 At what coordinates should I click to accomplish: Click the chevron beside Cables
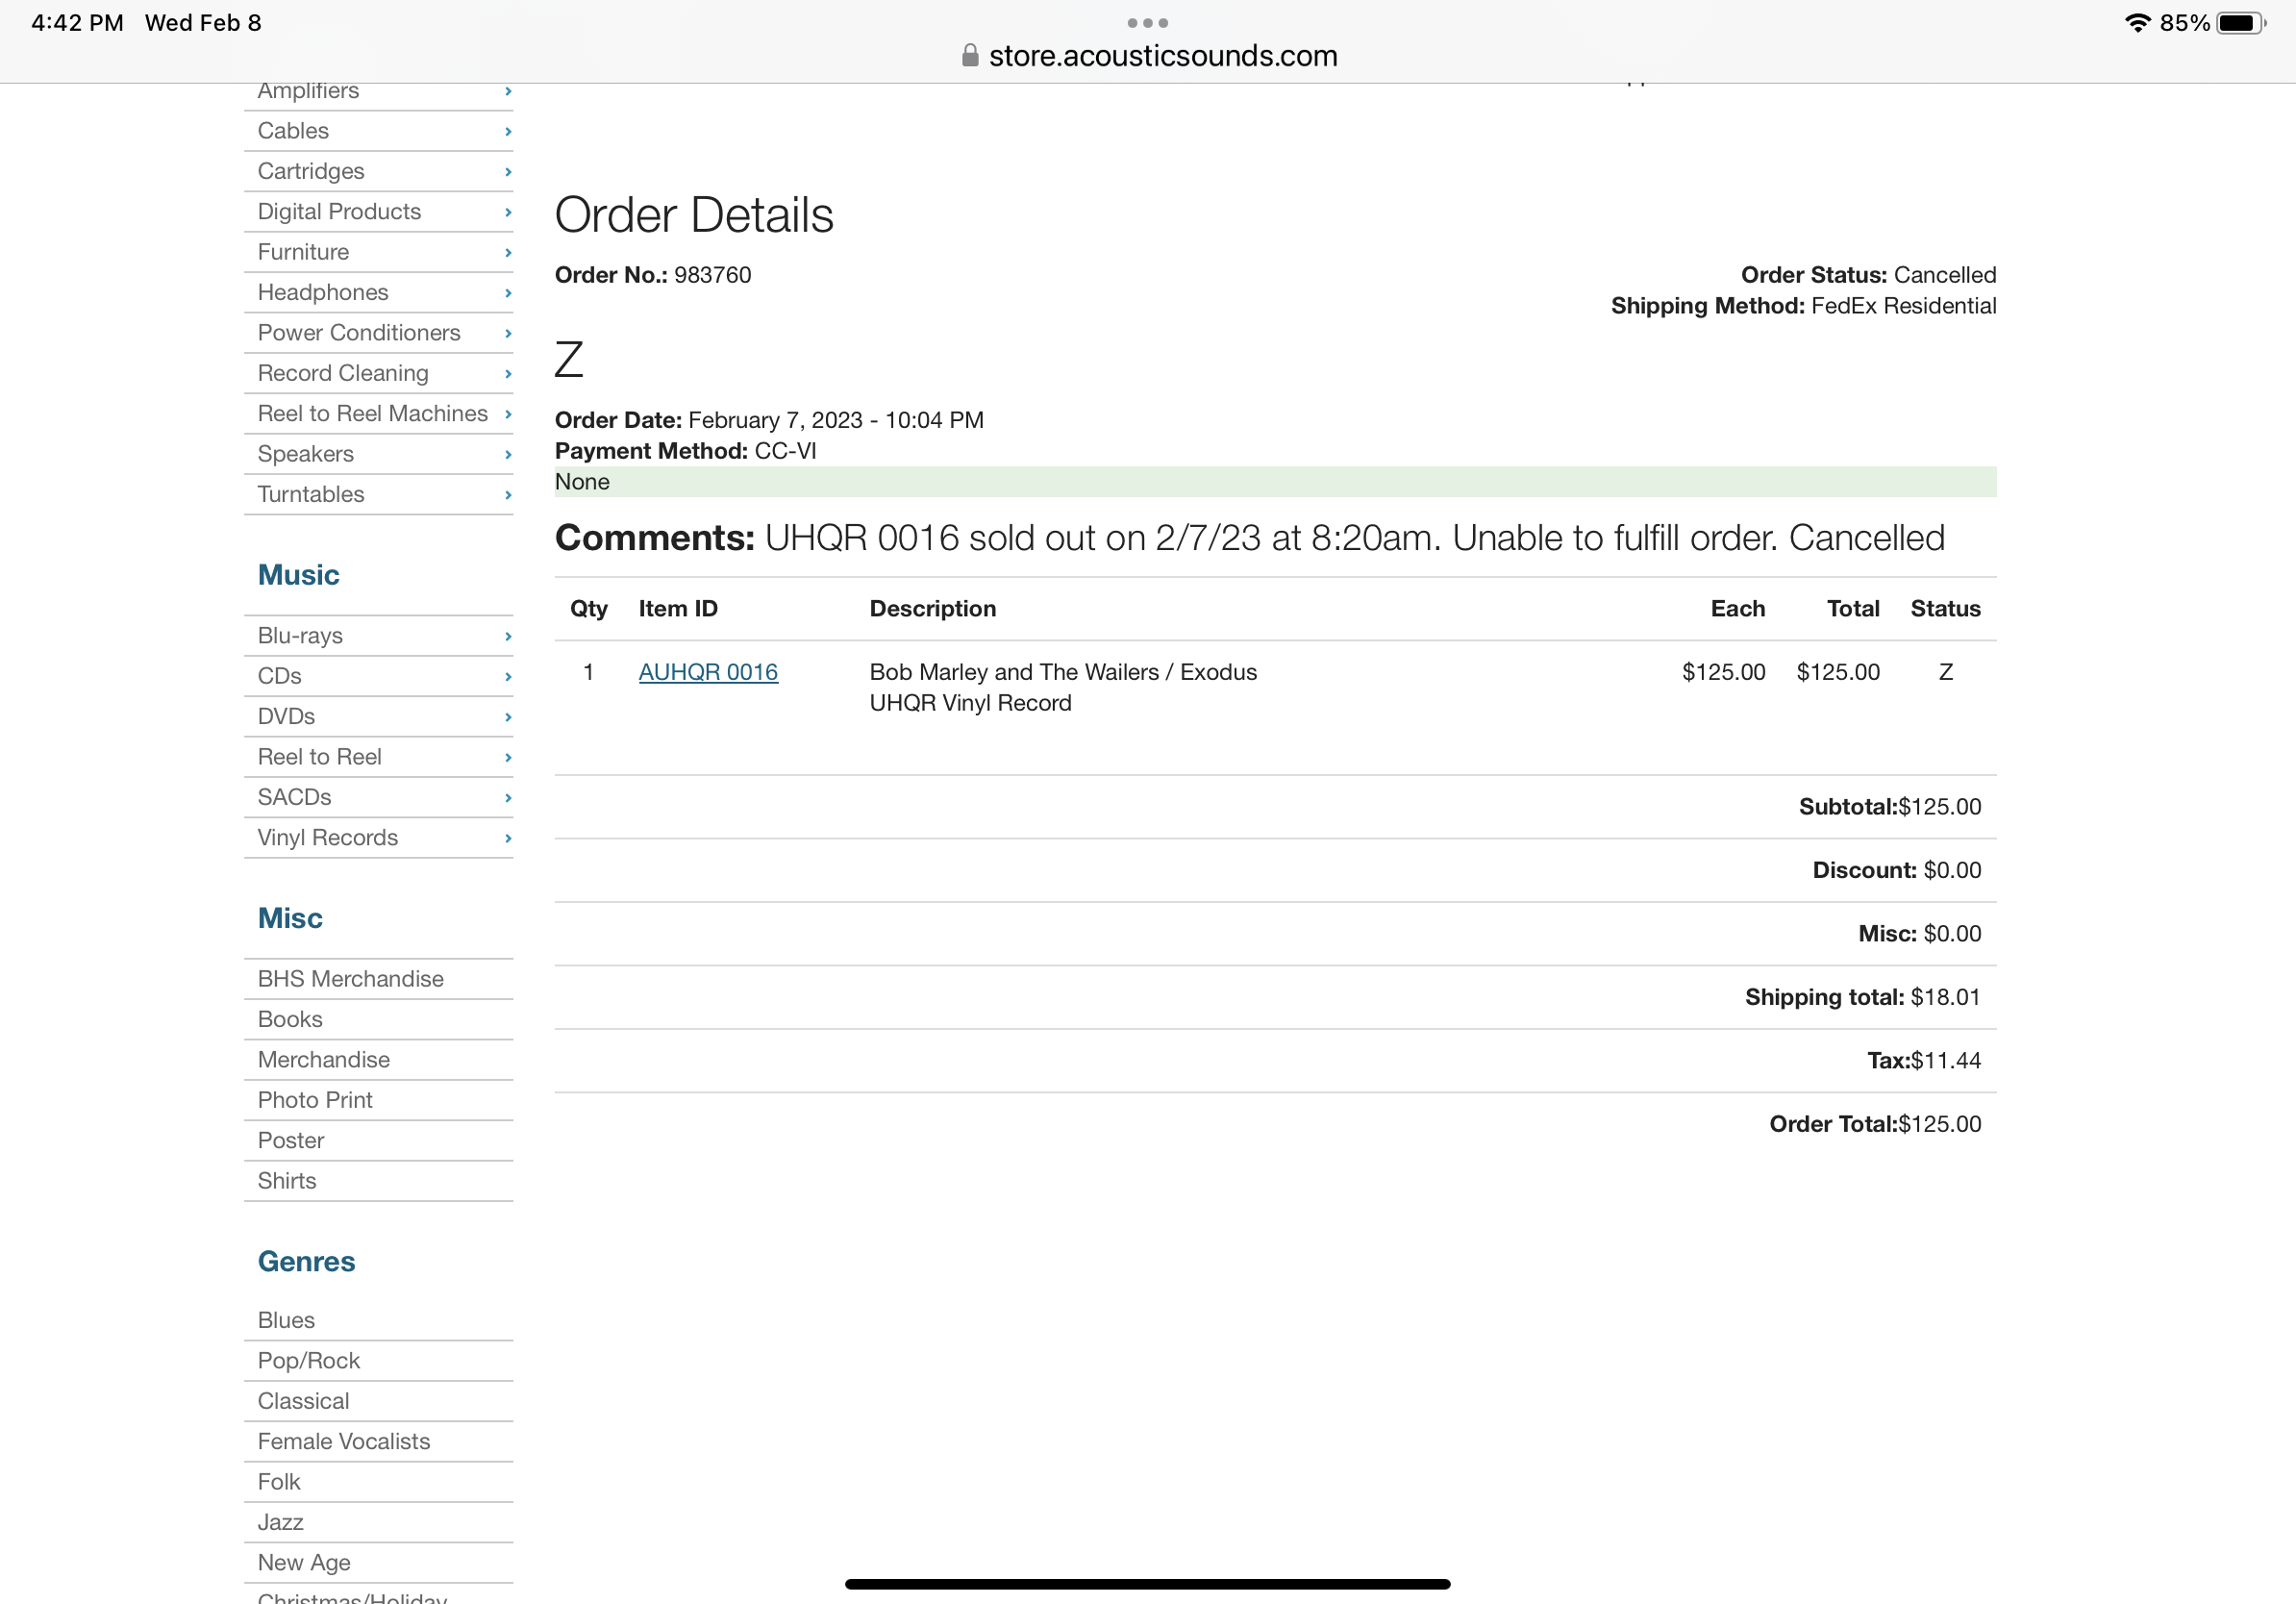(x=508, y=131)
